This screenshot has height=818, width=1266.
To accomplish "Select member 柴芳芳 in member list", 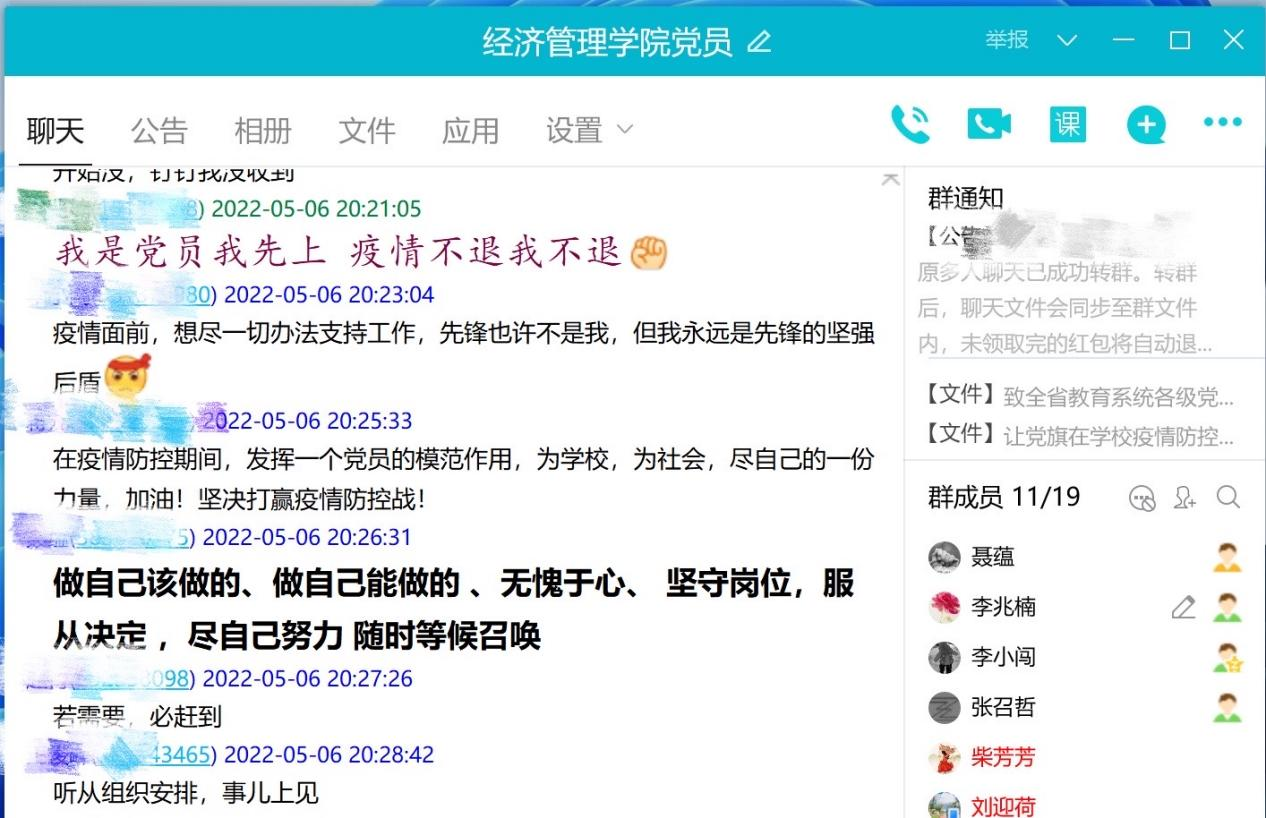I will pos(1002,757).
